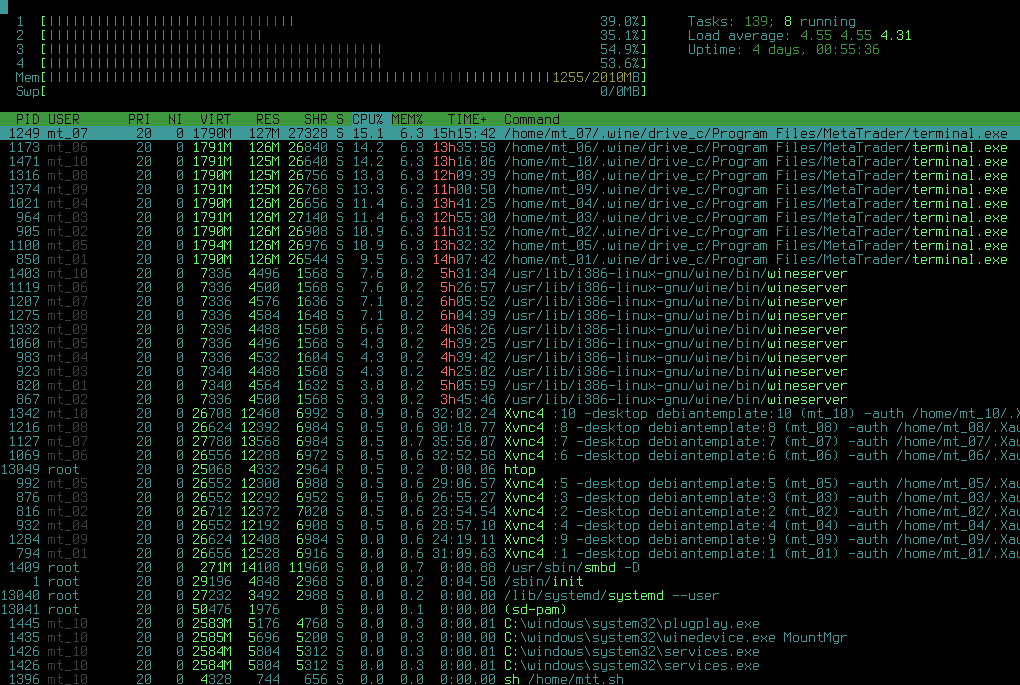Select the root htop process 13049
Viewport: 1020px width, 685px height.
510,469
